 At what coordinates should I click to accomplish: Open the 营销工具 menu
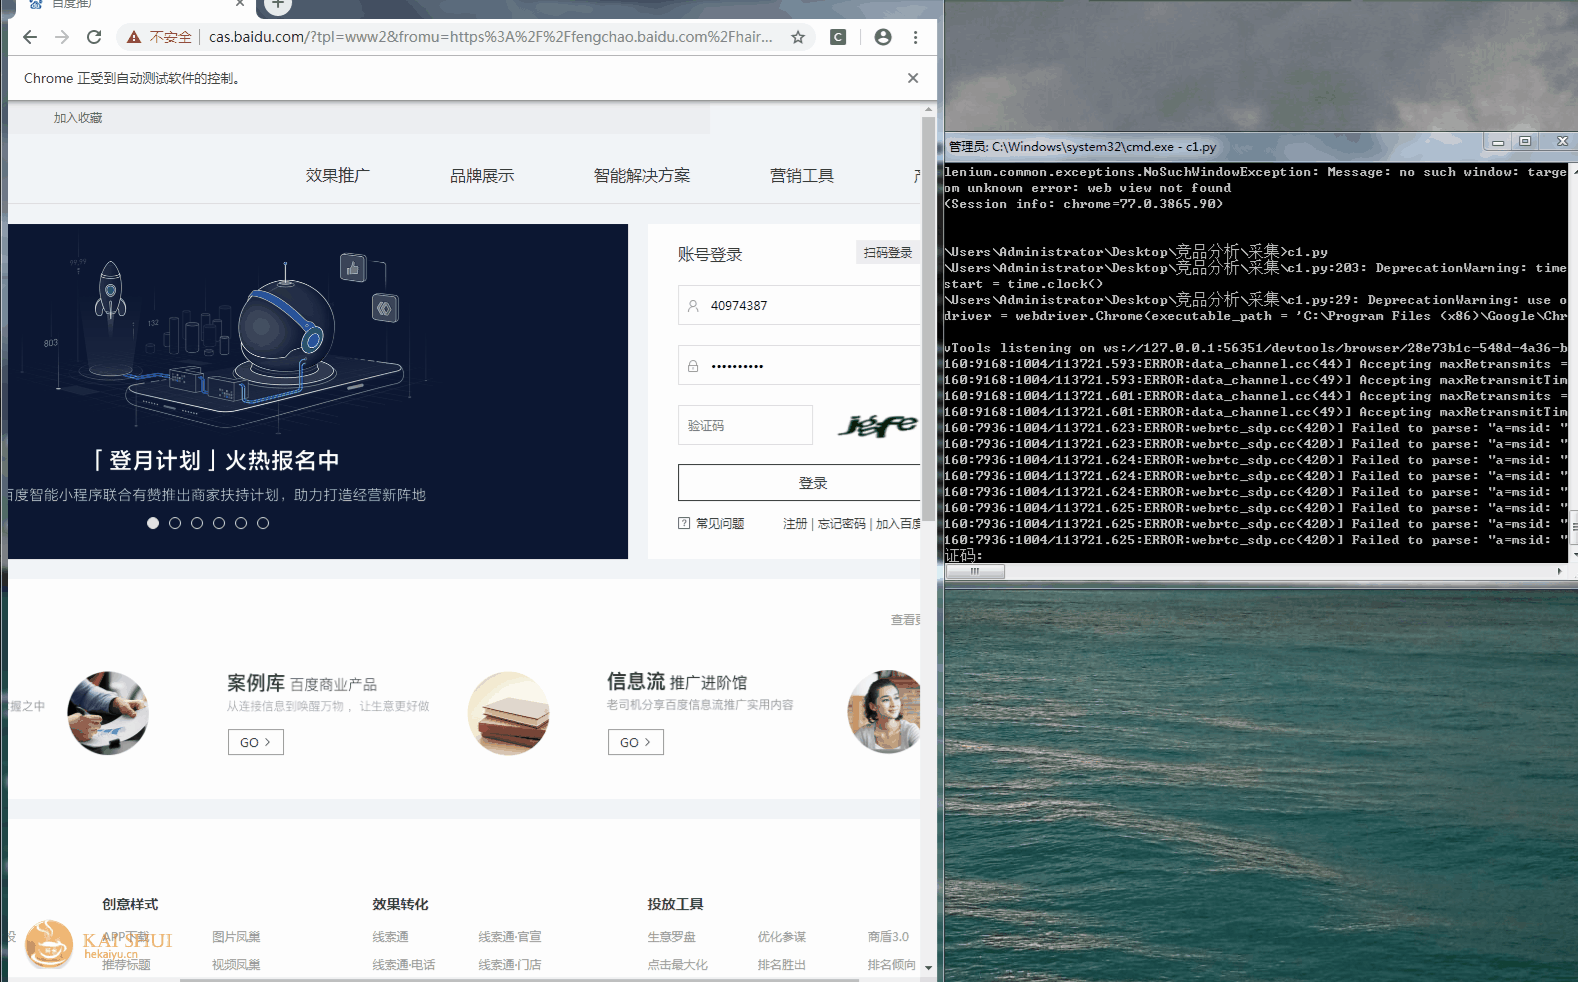(802, 176)
